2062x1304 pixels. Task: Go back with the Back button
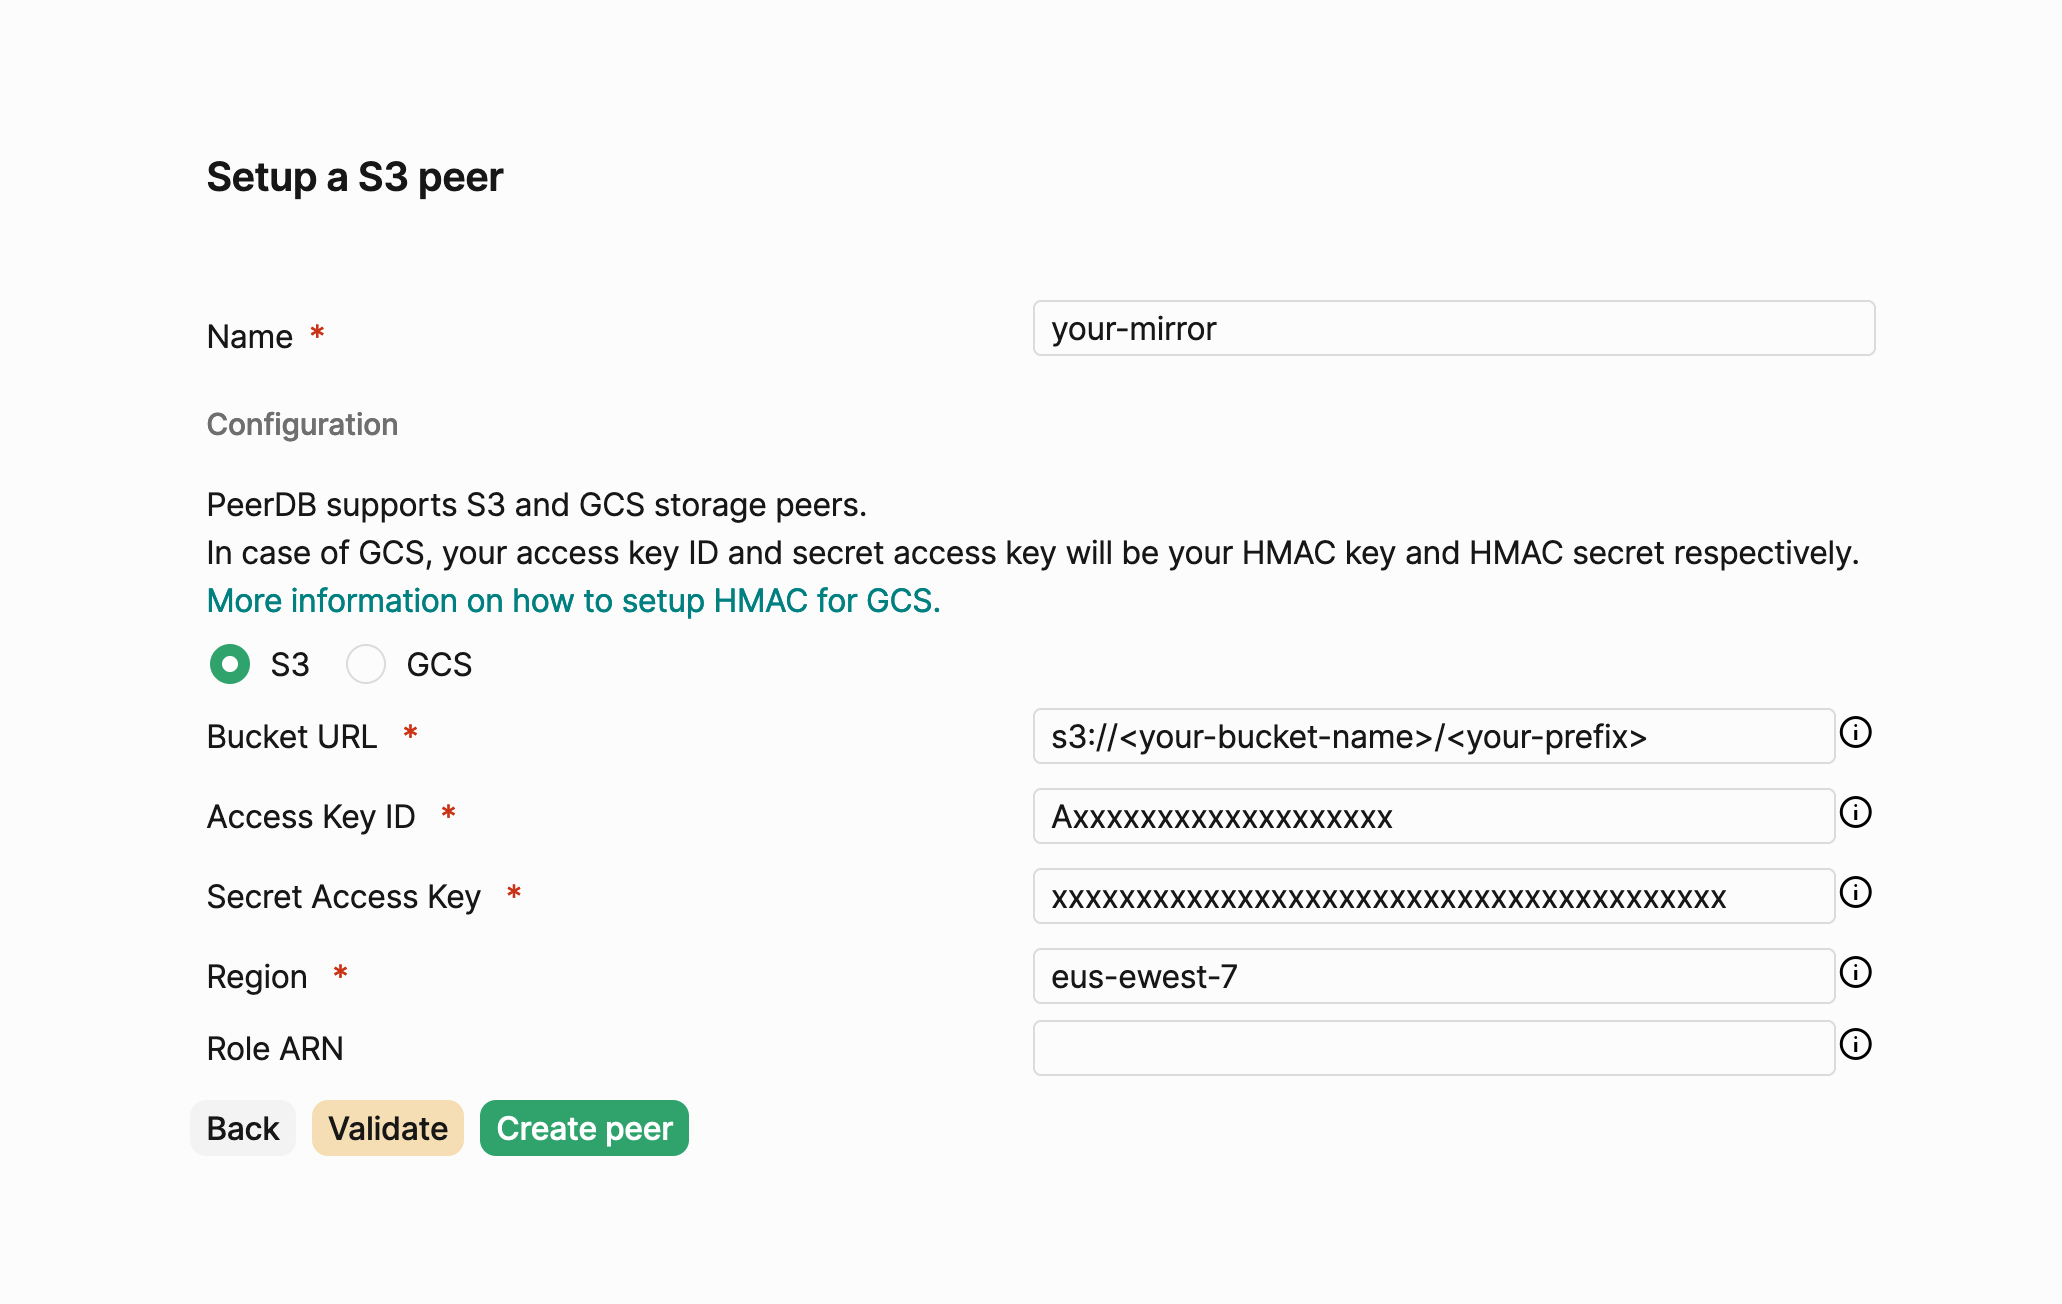(243, 1128)
